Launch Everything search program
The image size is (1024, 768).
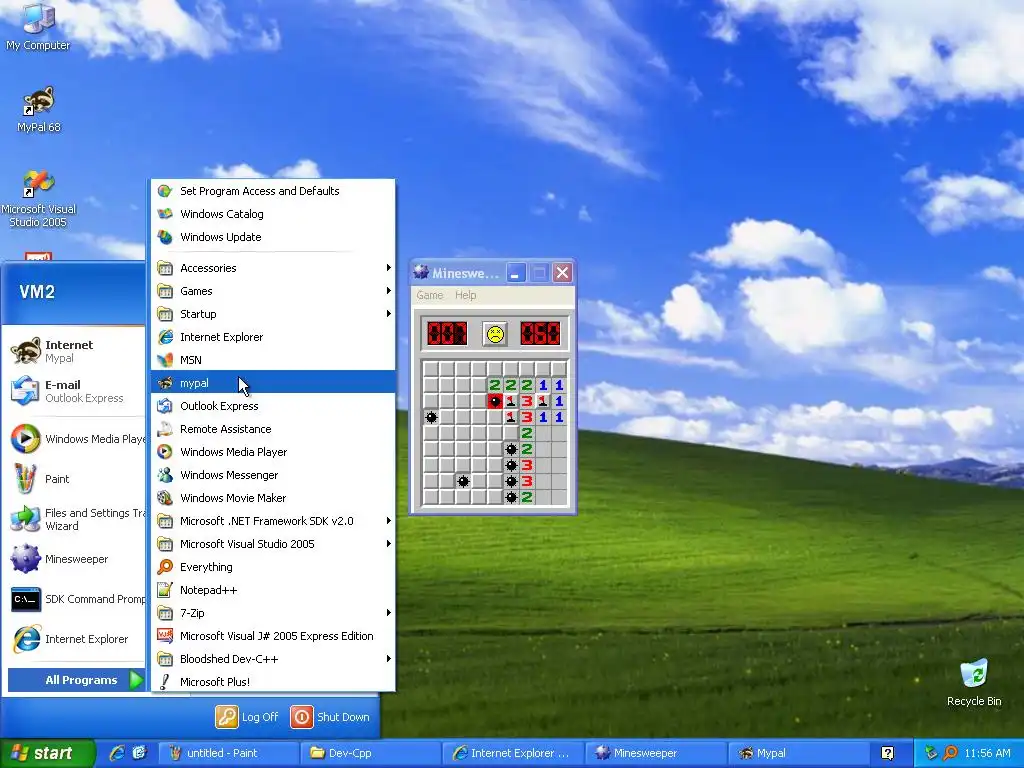pos(273,567)
